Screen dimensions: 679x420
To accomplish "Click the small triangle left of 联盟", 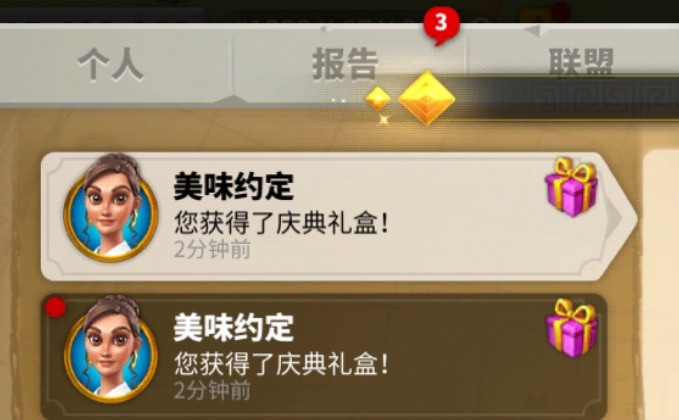I will [532, 30].
